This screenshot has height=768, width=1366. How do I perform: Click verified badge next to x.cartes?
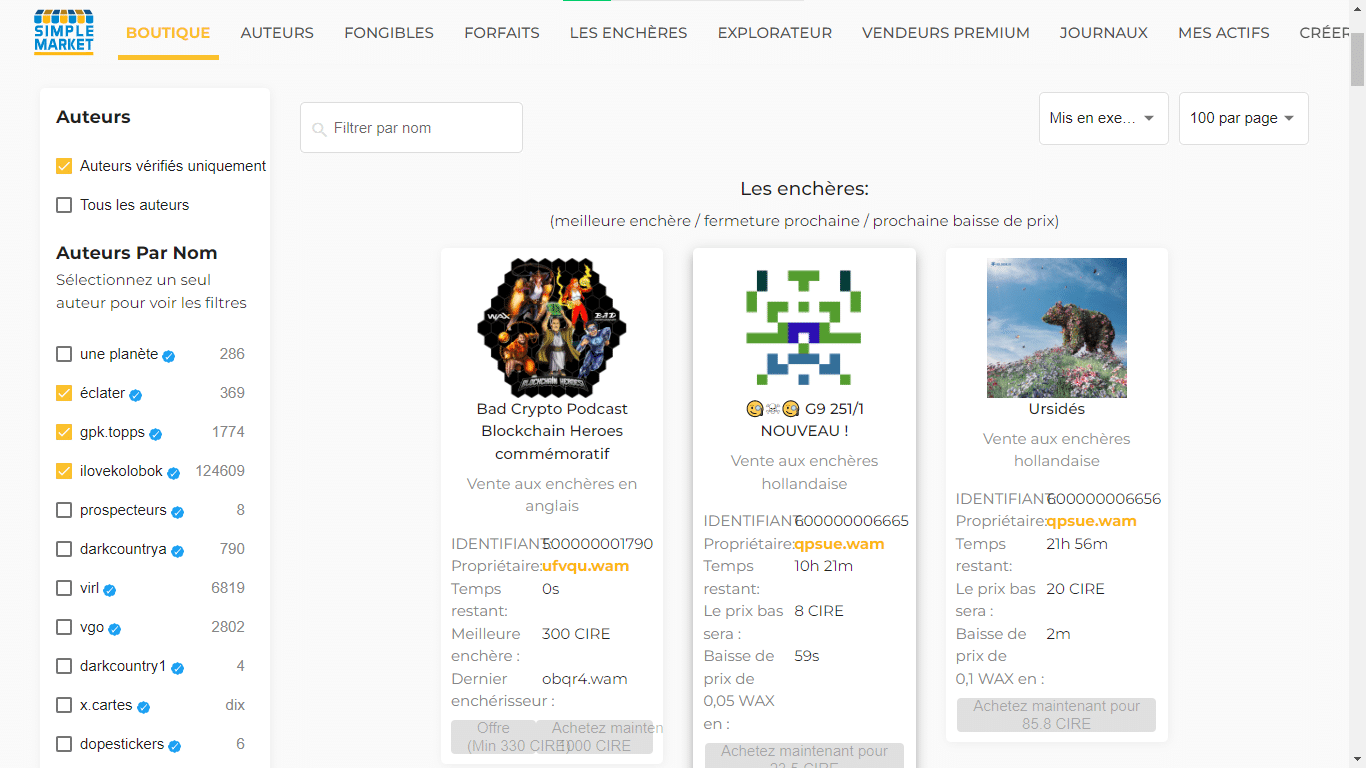pos(143,707)
